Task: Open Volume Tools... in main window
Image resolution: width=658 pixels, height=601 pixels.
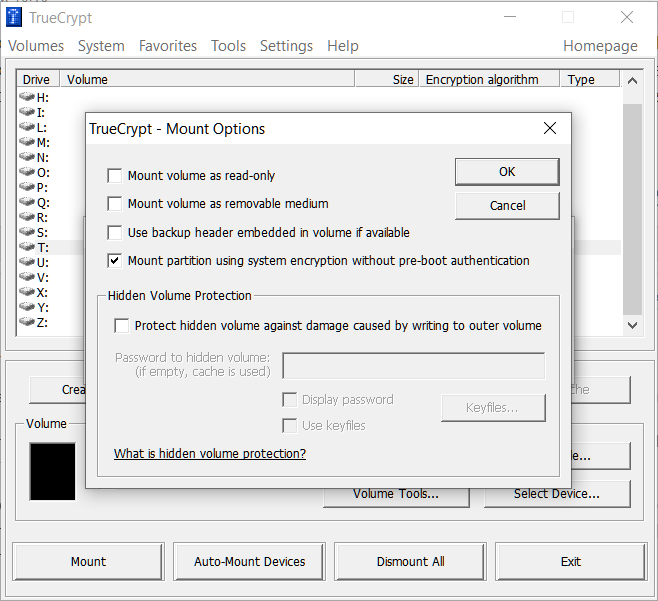Action: 396,496
